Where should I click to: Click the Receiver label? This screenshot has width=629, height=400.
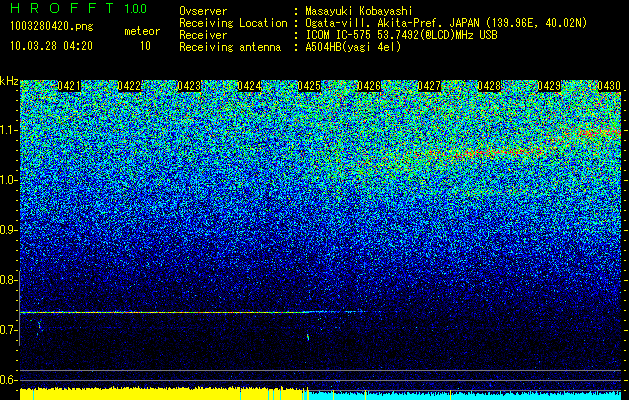203,35
